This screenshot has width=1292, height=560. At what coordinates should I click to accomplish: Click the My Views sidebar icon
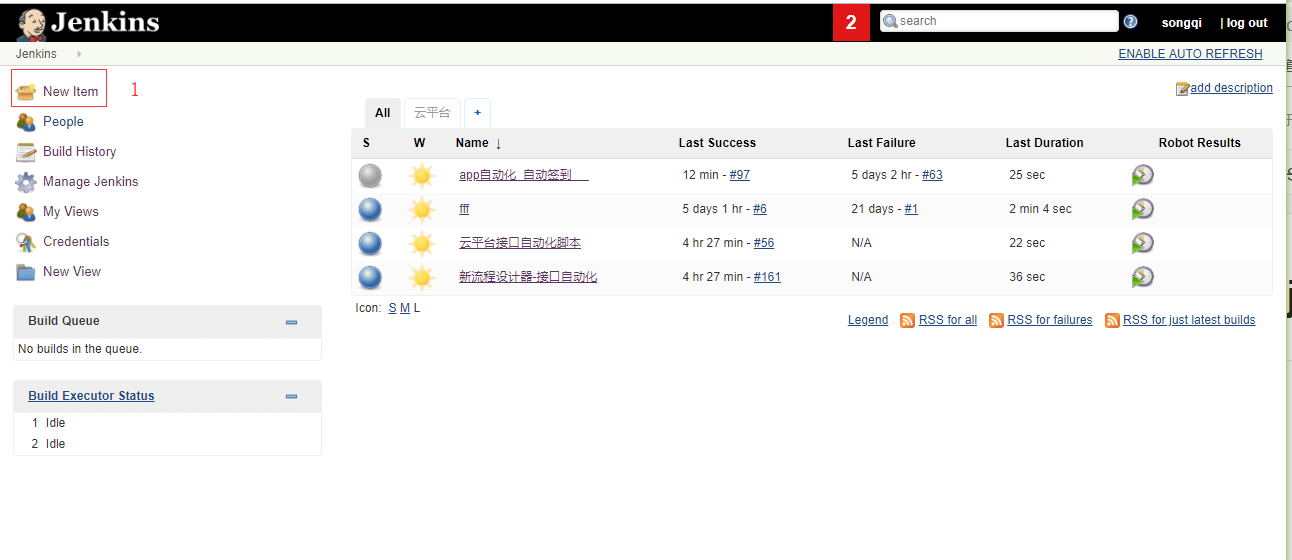[26, 211]
